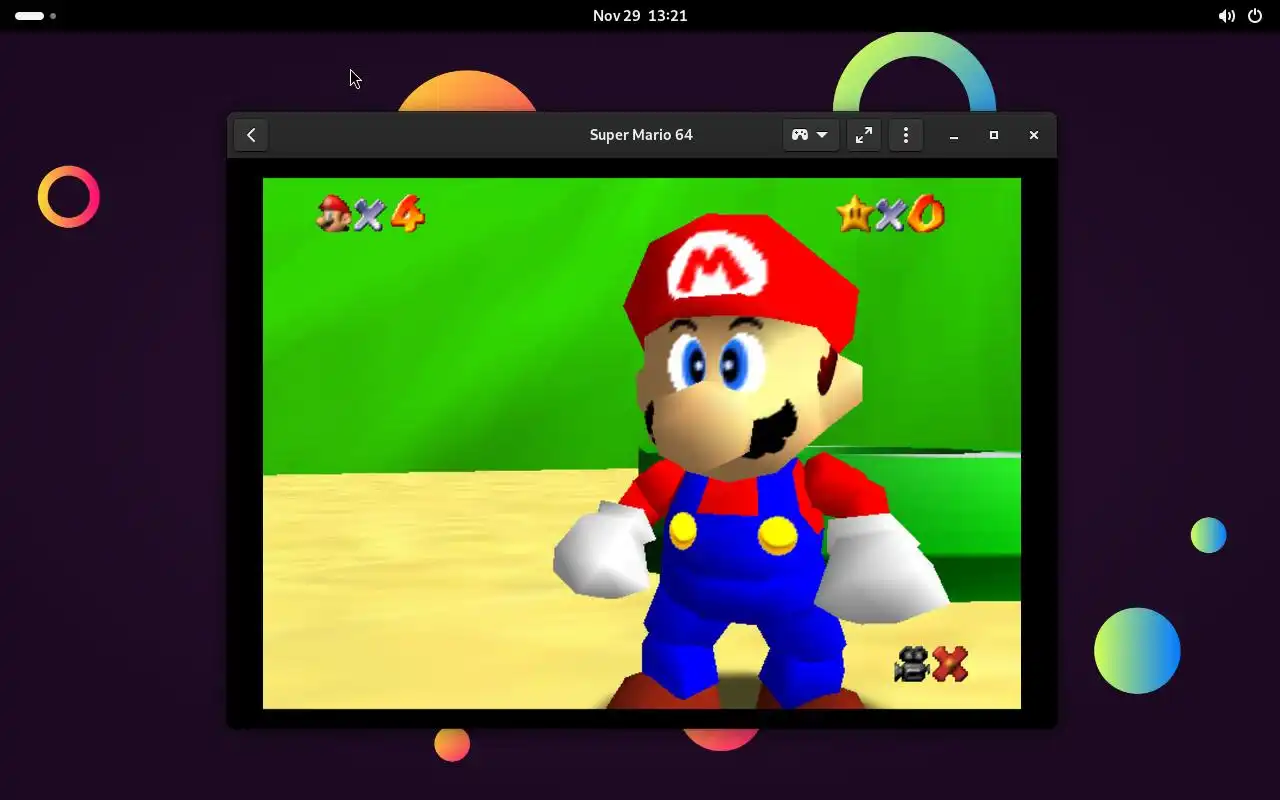The image size is (1280, 800).
Task: Click the star count number 0
Action: (x=926, y=214)
